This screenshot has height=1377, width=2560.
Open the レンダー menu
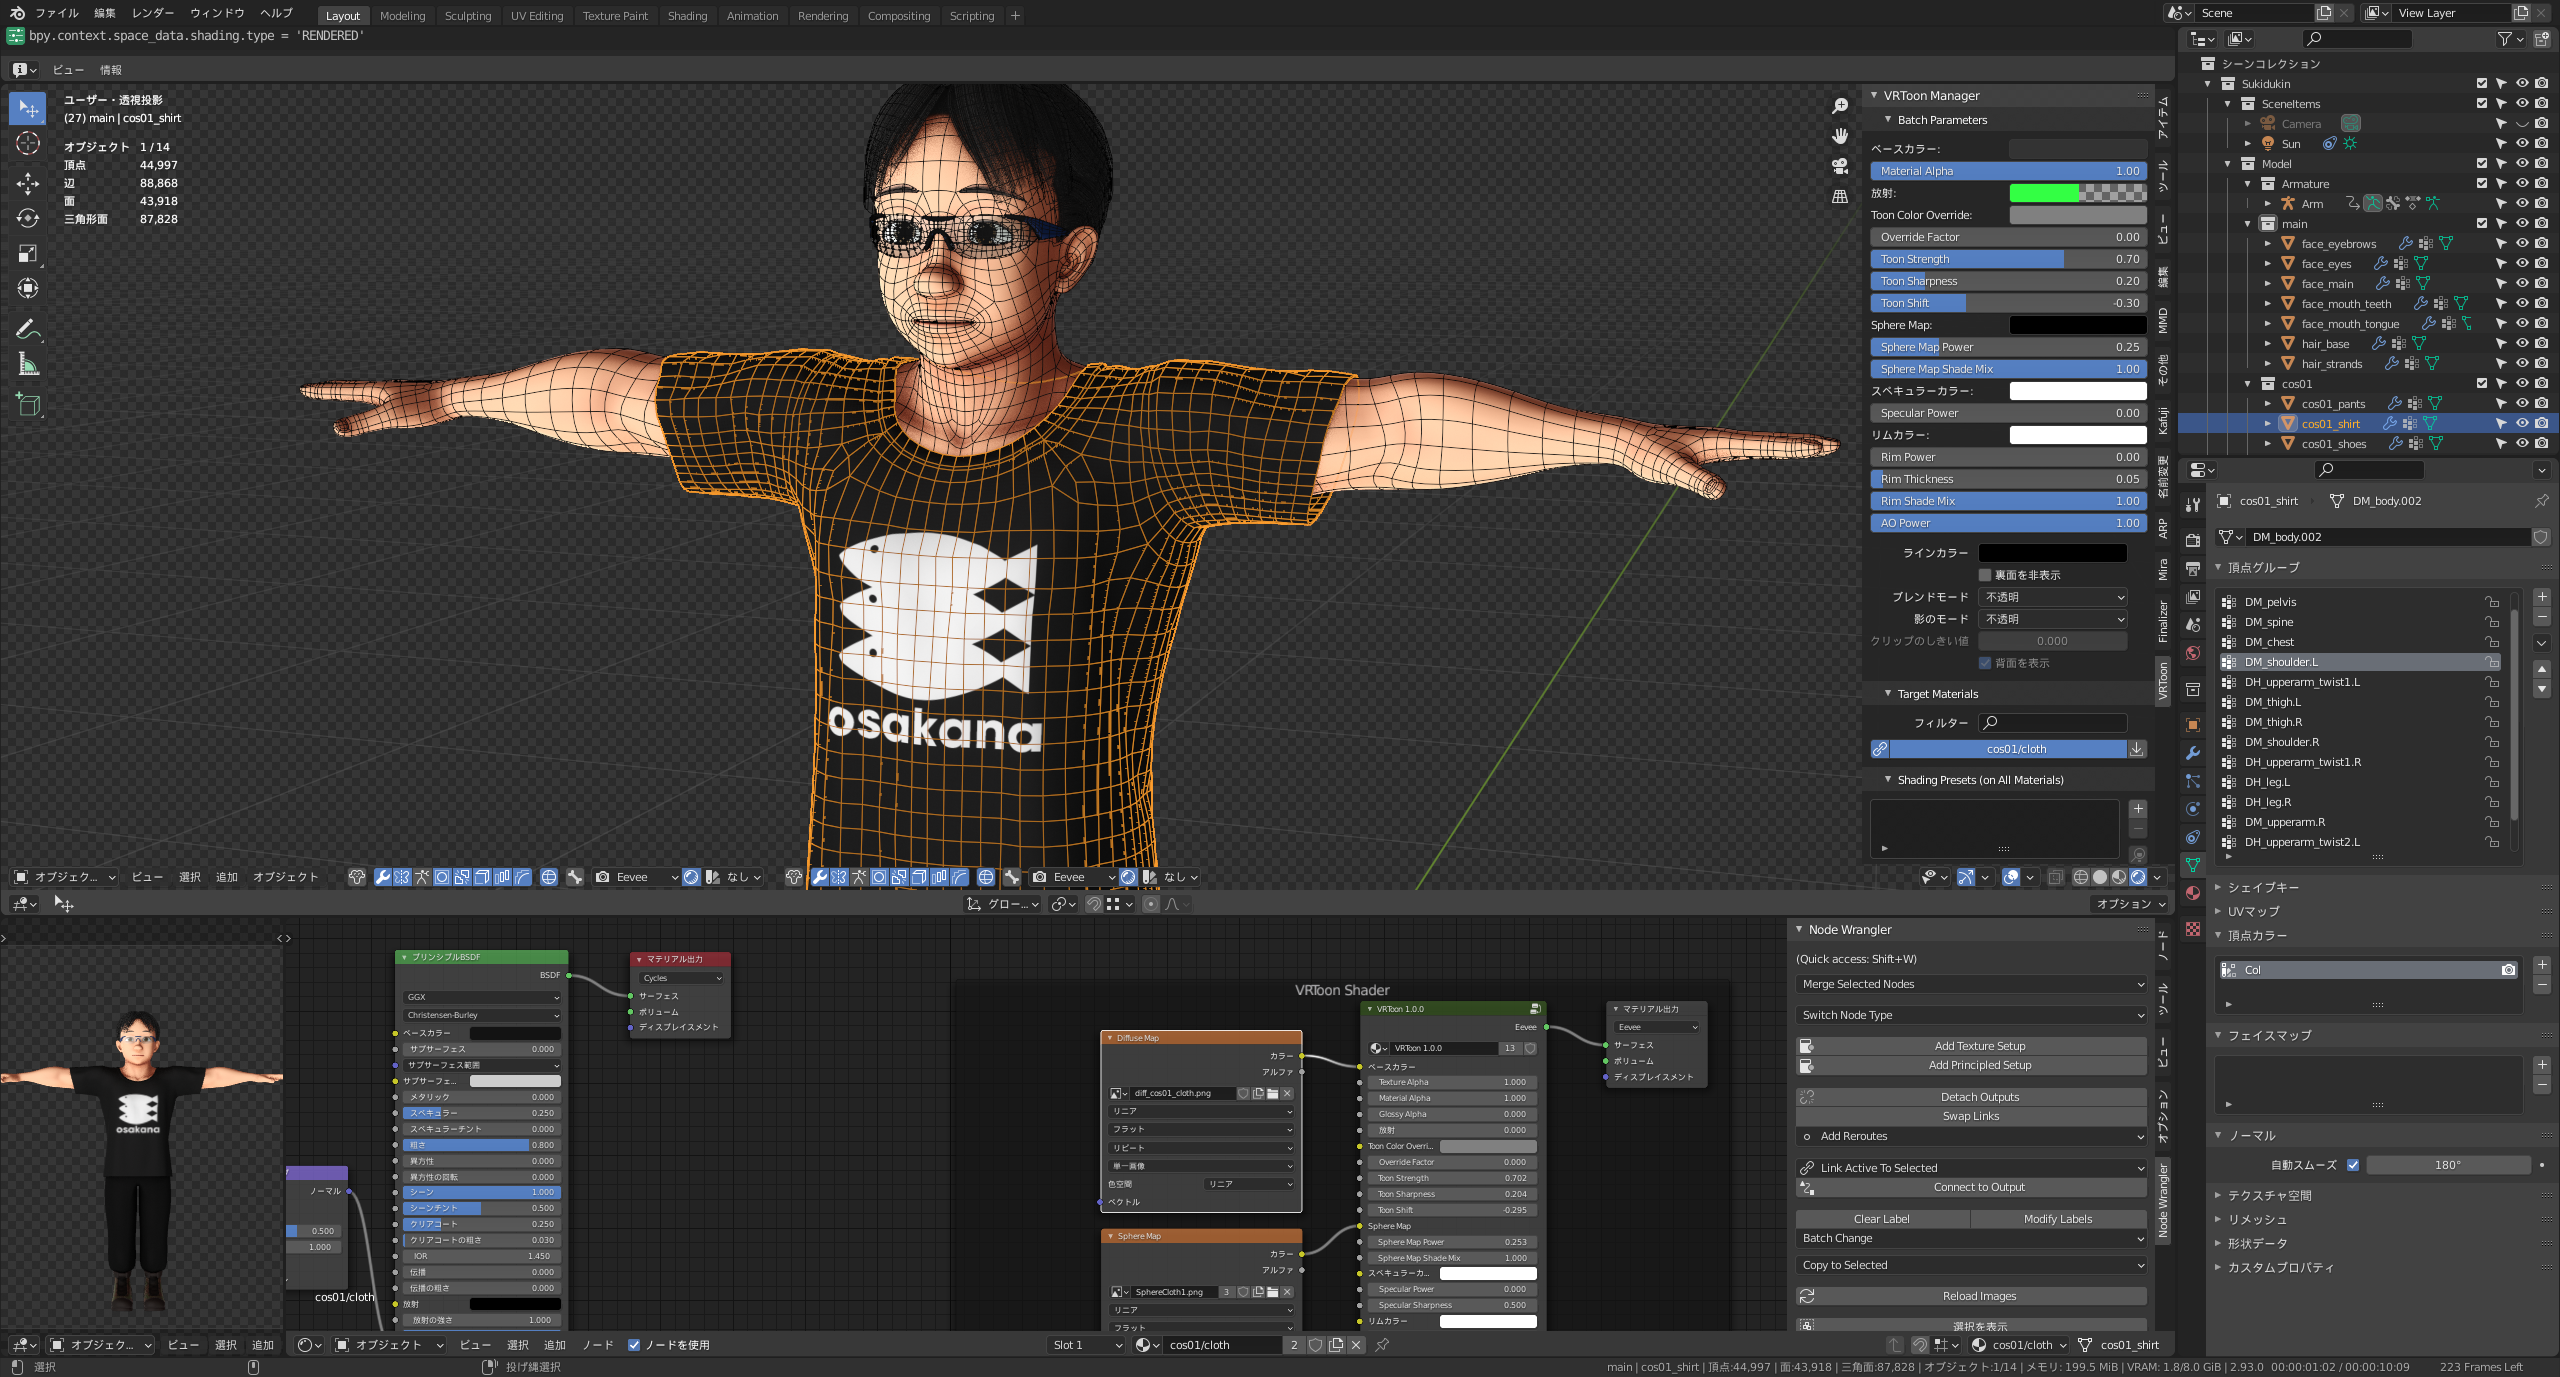point(152,13)
